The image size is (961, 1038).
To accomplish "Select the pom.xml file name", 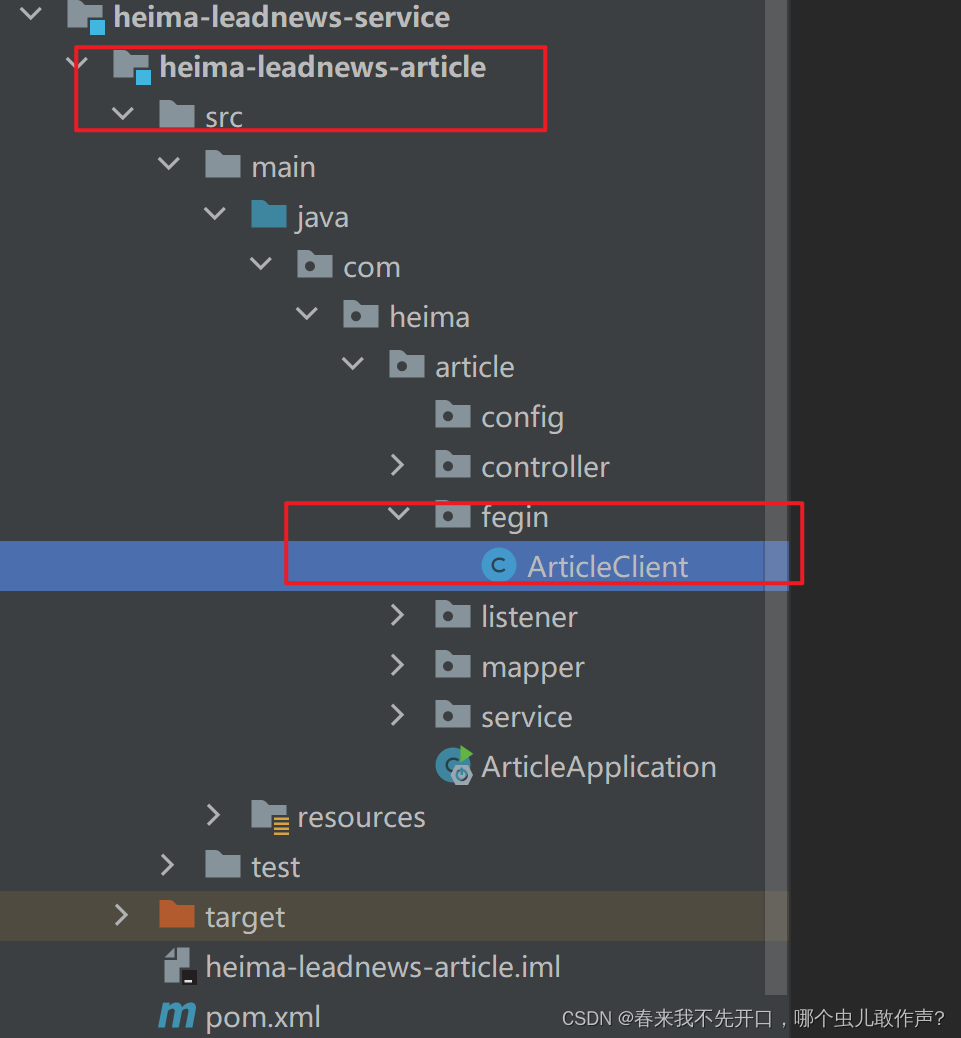I will tap(263, 1017).
